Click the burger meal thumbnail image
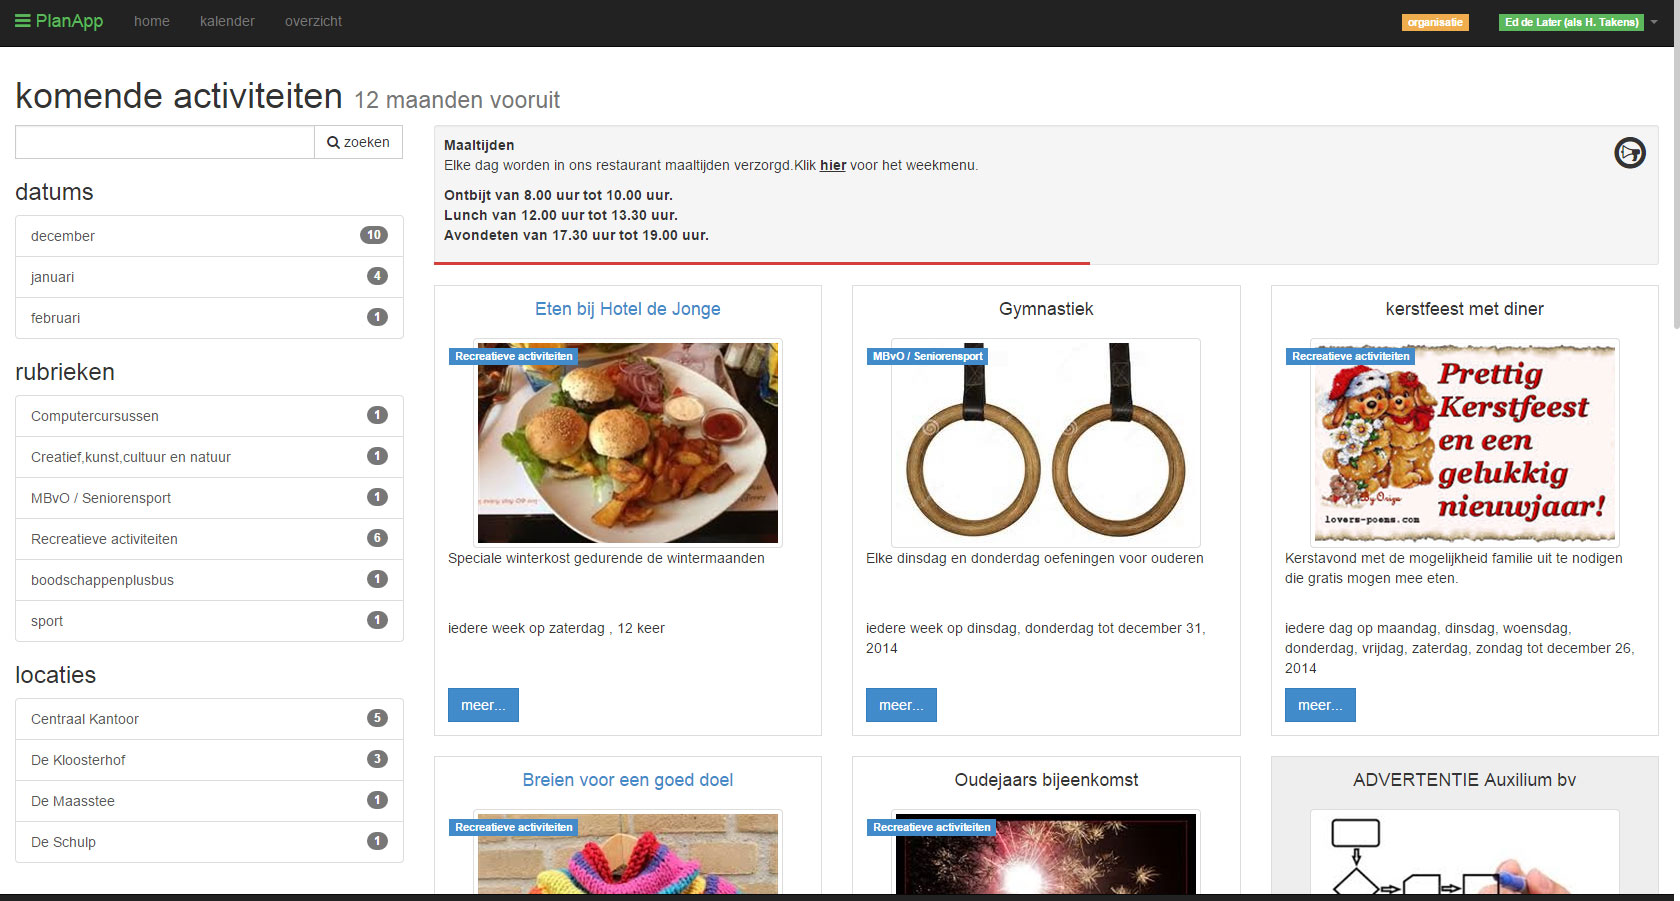 pos(627,443)
